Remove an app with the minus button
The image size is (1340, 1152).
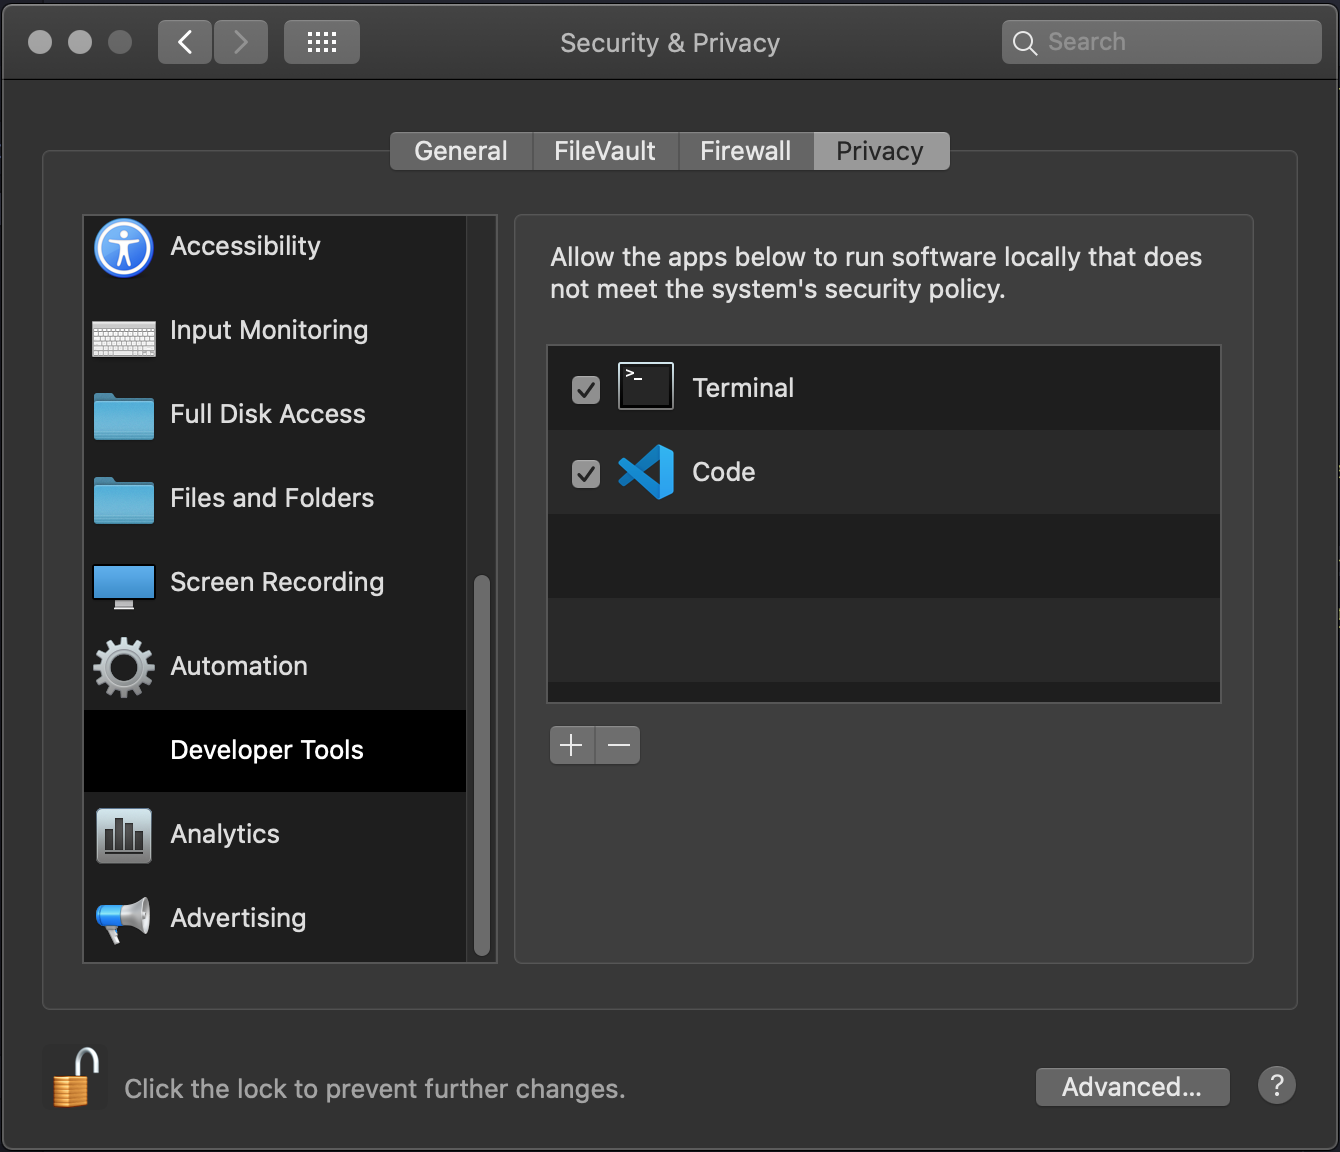[x=618, y=745]
